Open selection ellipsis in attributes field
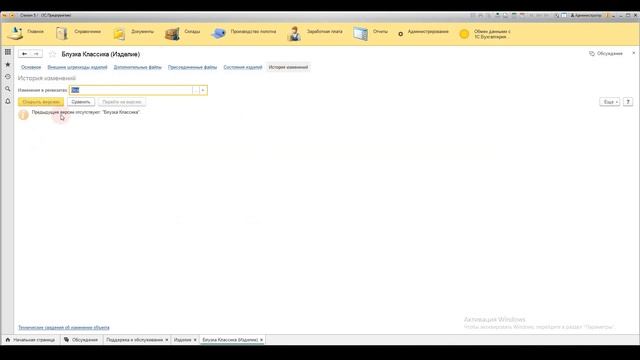This screenshot has height=360, width=640. pyautogui.click(x=196, y=90)
